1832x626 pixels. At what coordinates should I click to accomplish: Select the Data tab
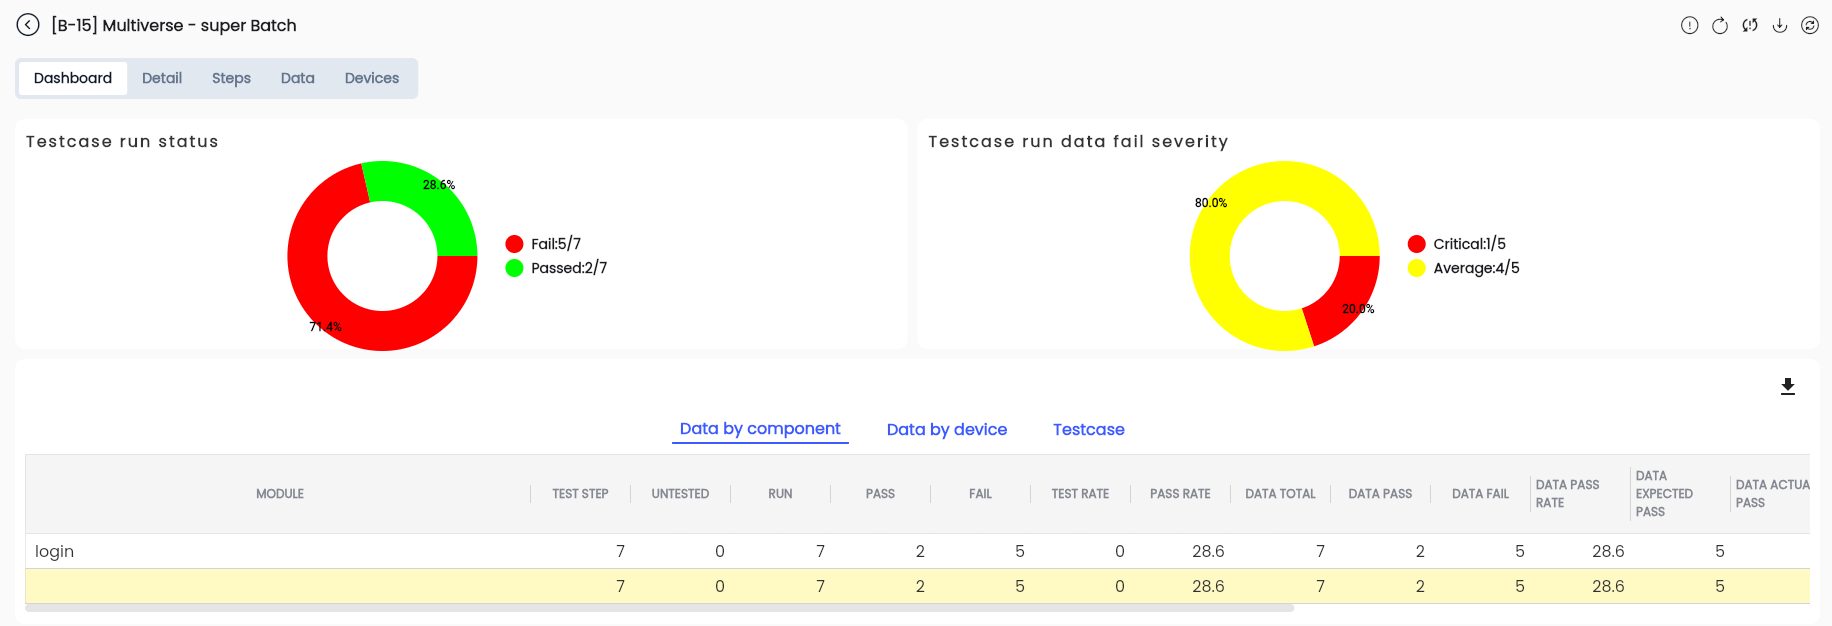pos(298,78)
